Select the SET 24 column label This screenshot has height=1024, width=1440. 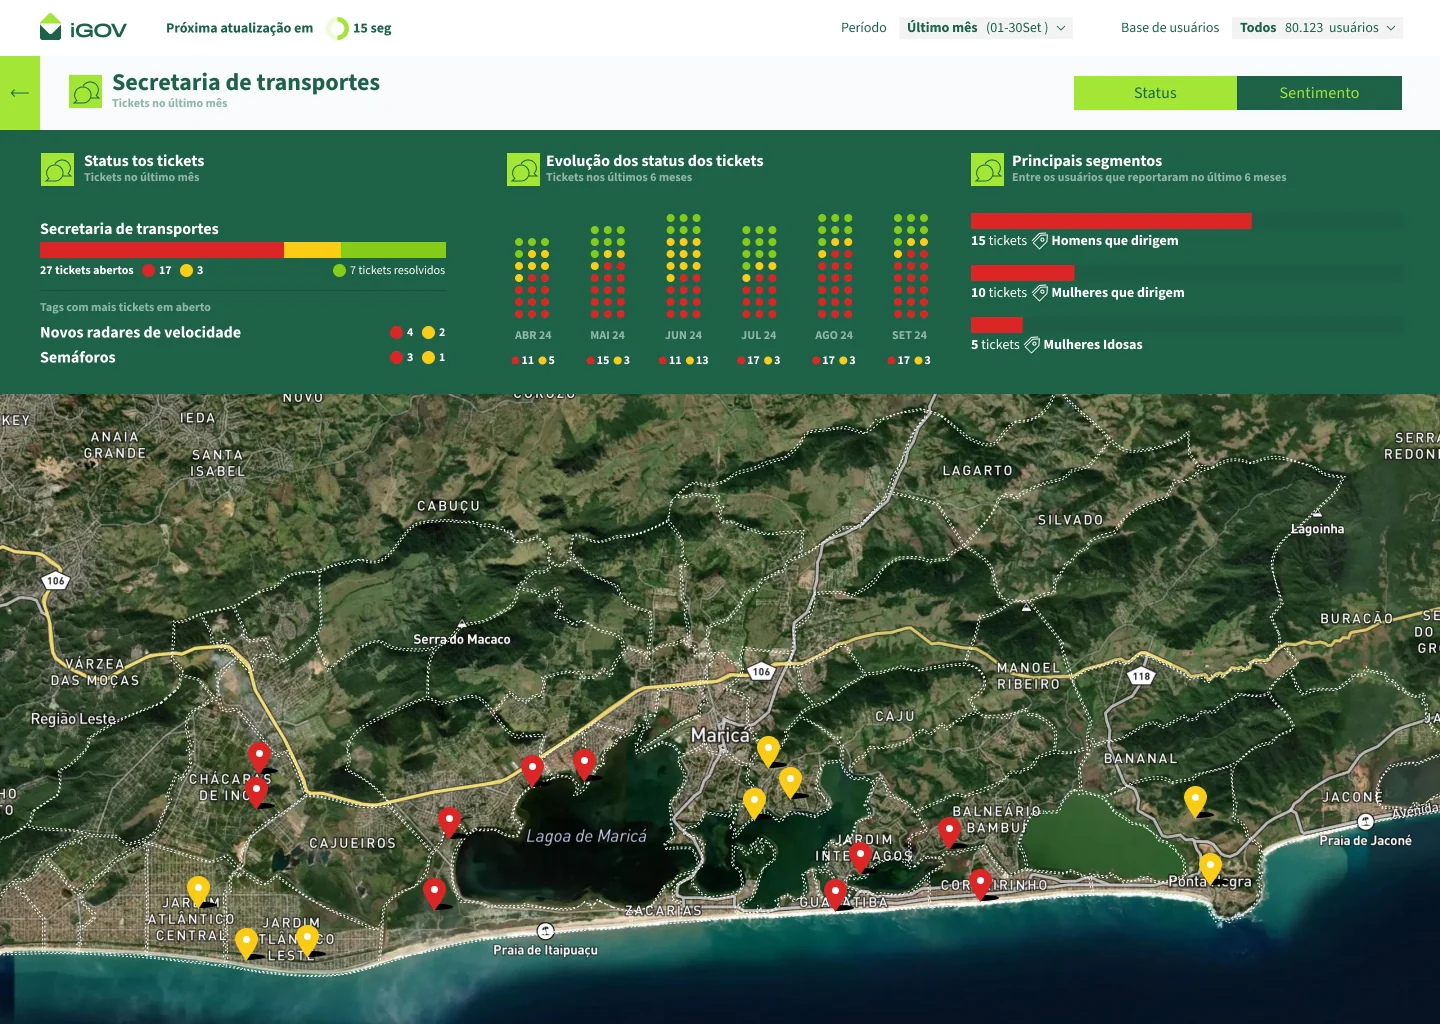pos(909,336)
